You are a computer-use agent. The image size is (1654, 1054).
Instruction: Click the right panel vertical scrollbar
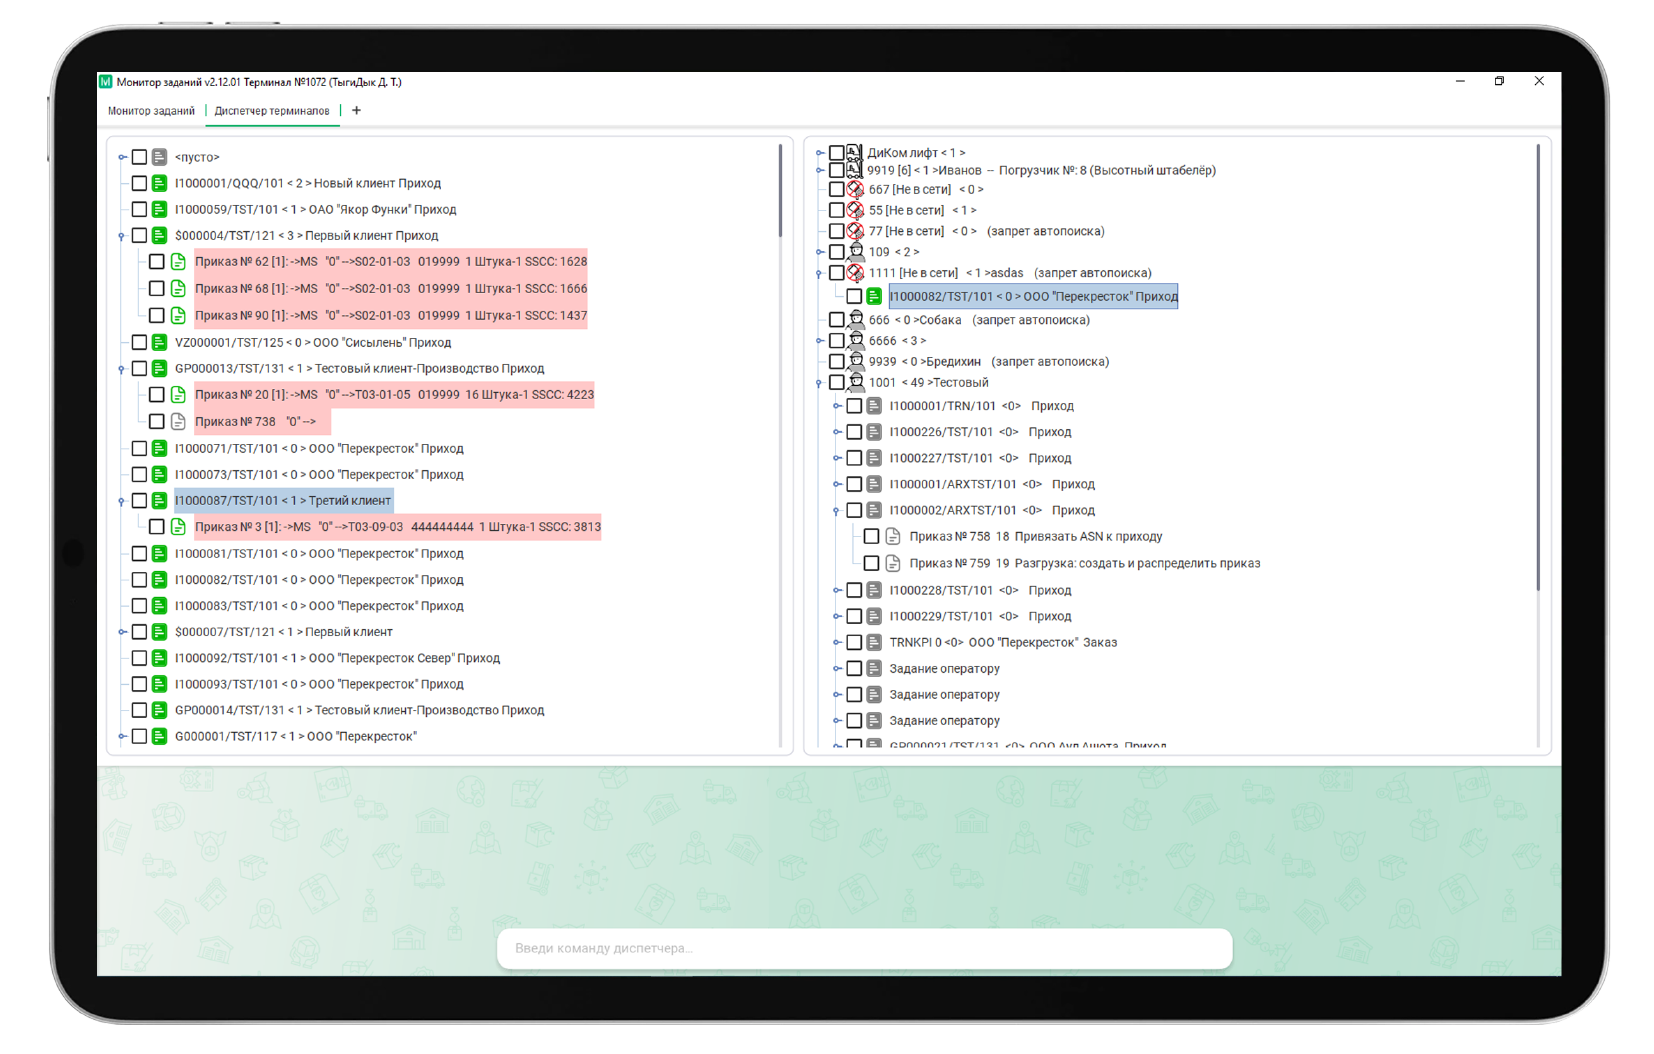pyautogui.click(x=1538, y=367)
